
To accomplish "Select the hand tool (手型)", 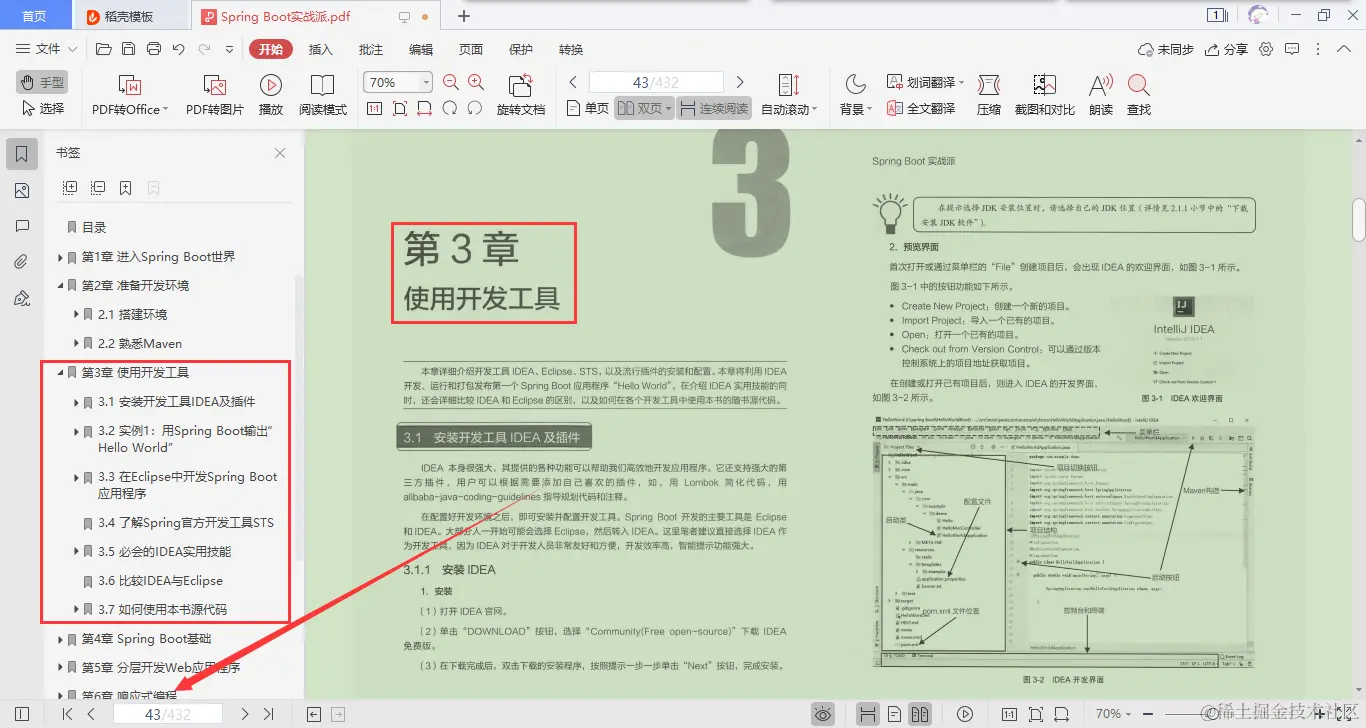I will point(41,83).
